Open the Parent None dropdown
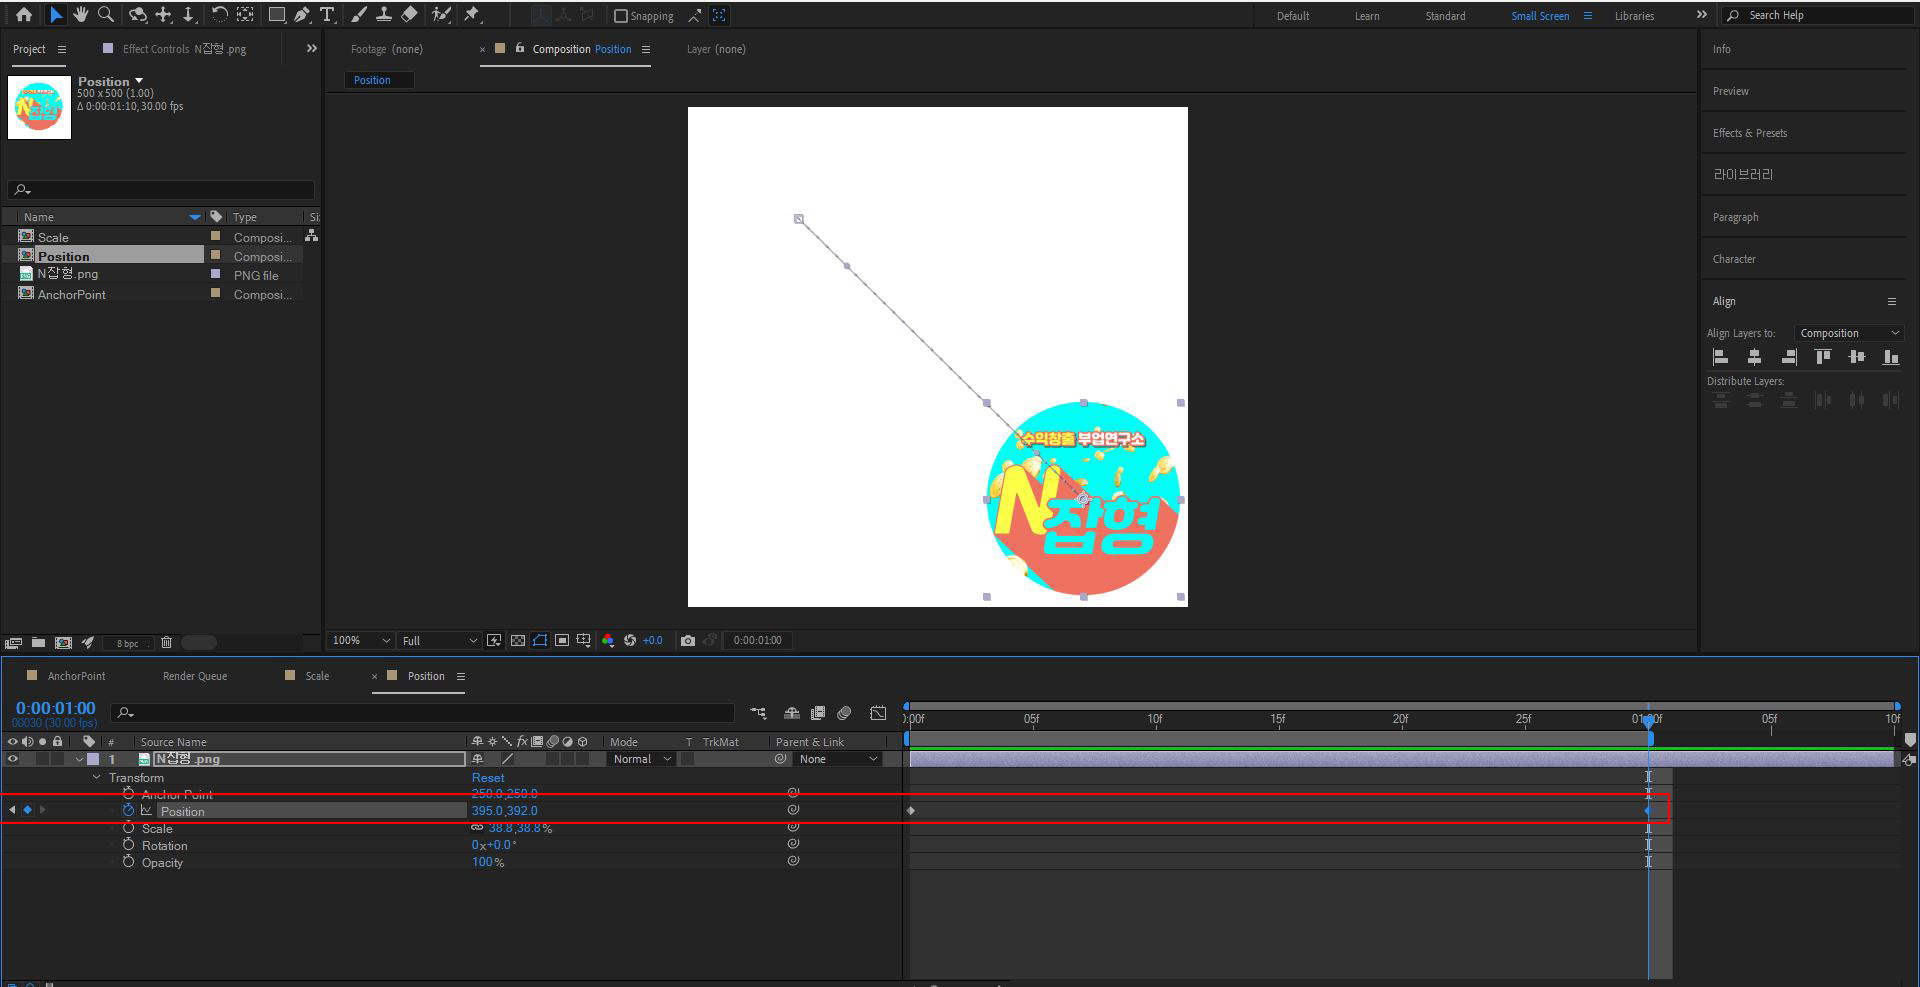The height and width of the screenshot is (987, 1920). (838, 759)
